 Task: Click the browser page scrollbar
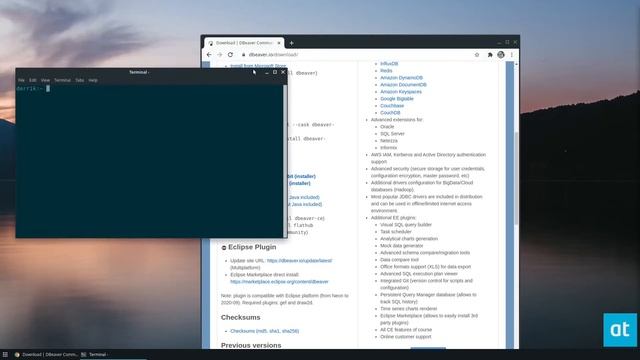pyautogui.click(x=516, y=178)
